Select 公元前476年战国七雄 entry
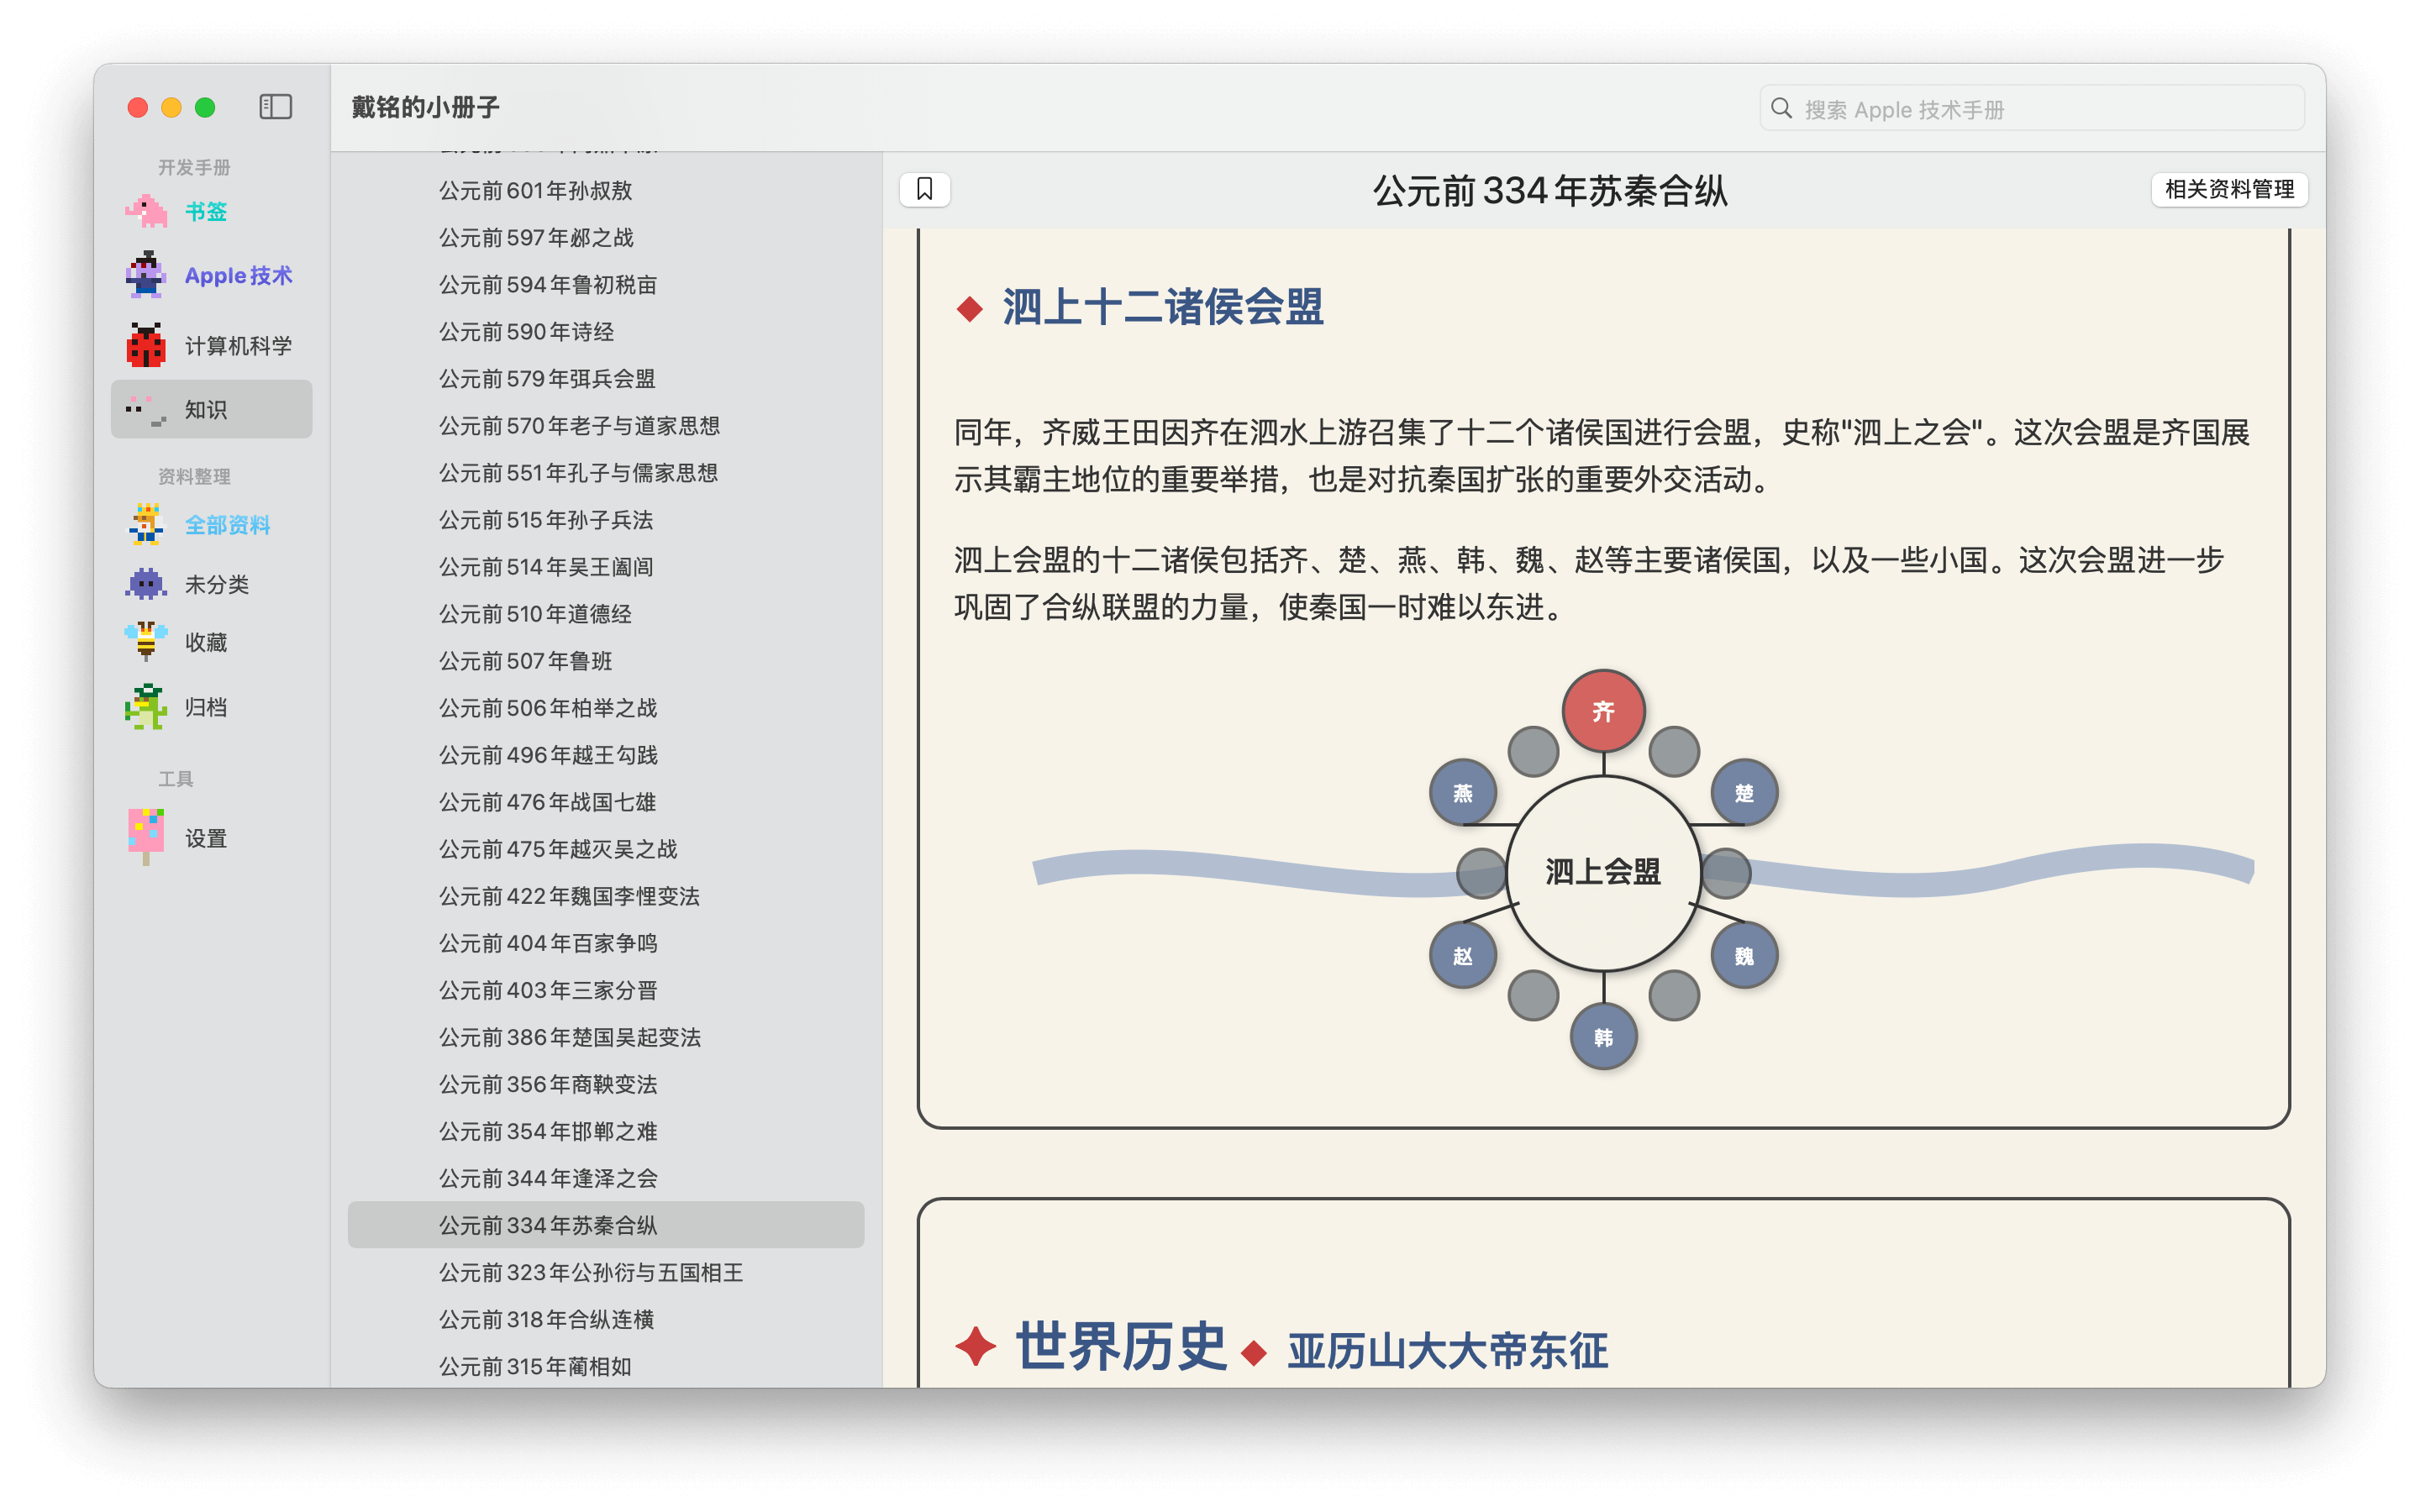2420x1512 pixels. 605,801
